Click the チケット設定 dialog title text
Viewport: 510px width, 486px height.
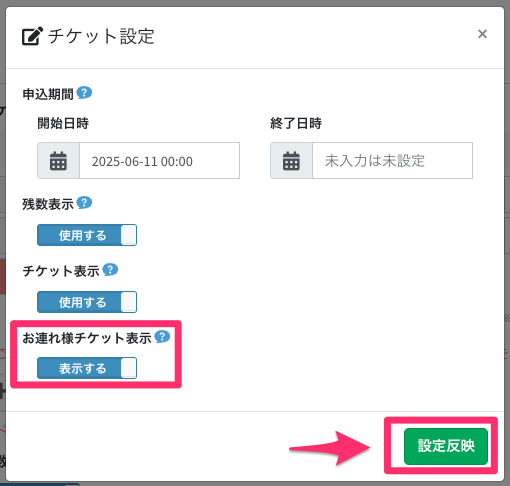101,36
